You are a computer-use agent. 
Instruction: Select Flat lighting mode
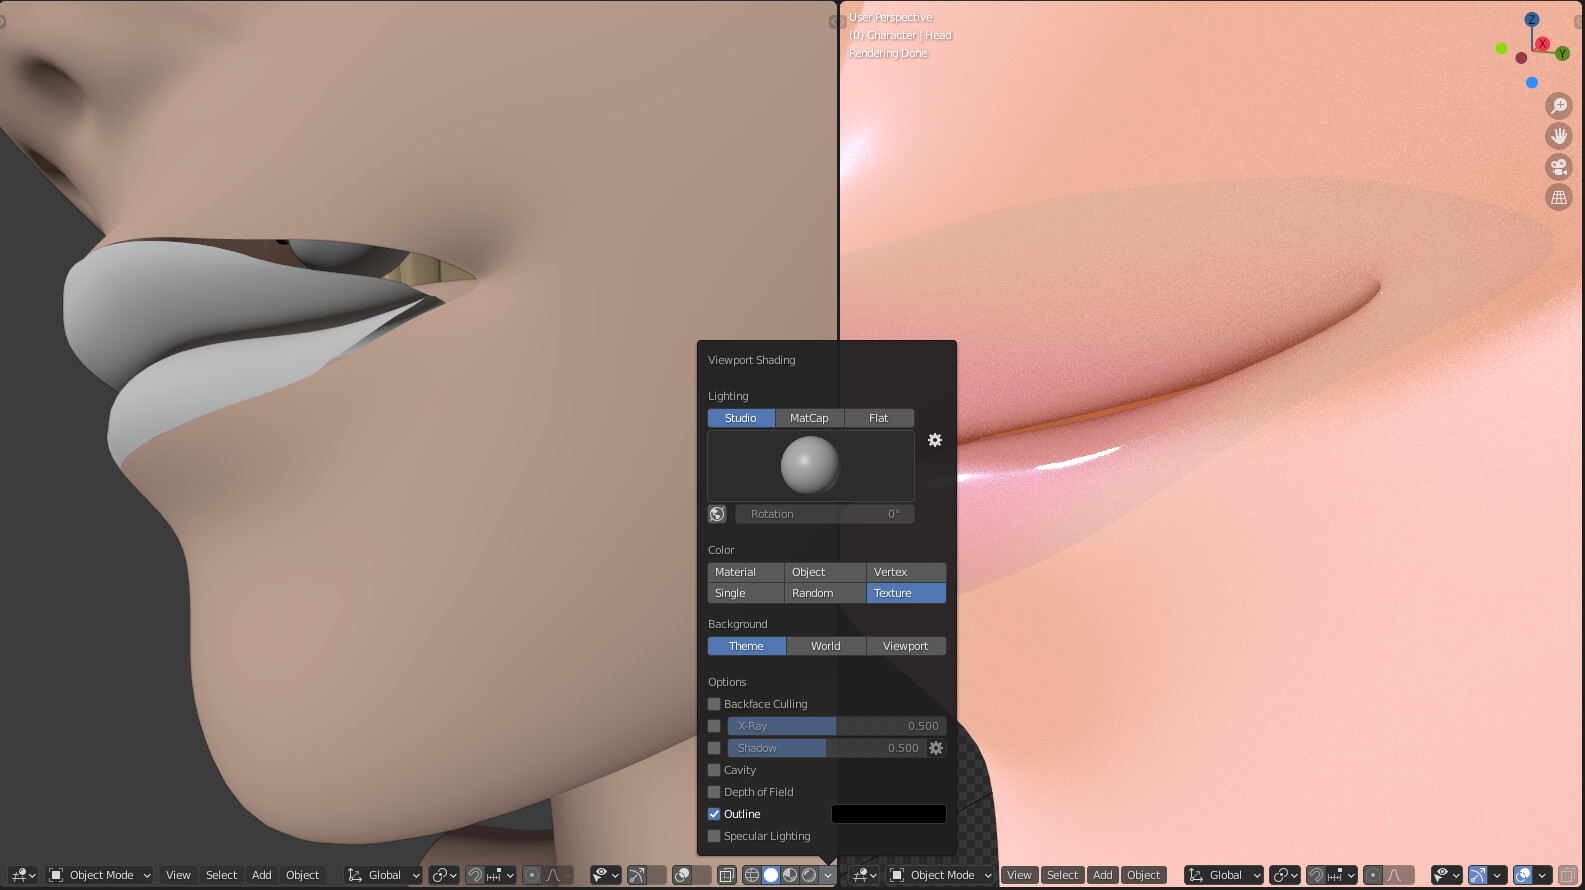[879, 418]
